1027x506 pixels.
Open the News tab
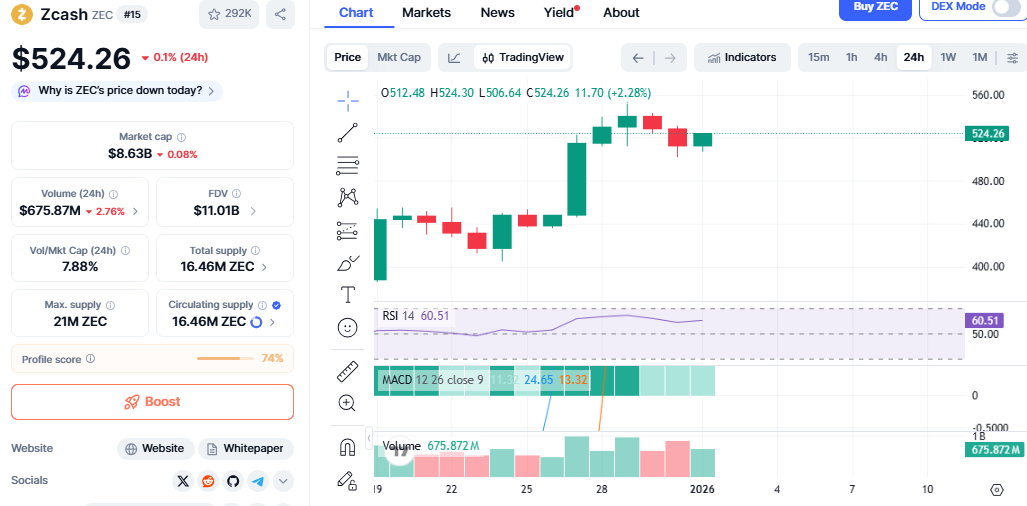[497, 13]
